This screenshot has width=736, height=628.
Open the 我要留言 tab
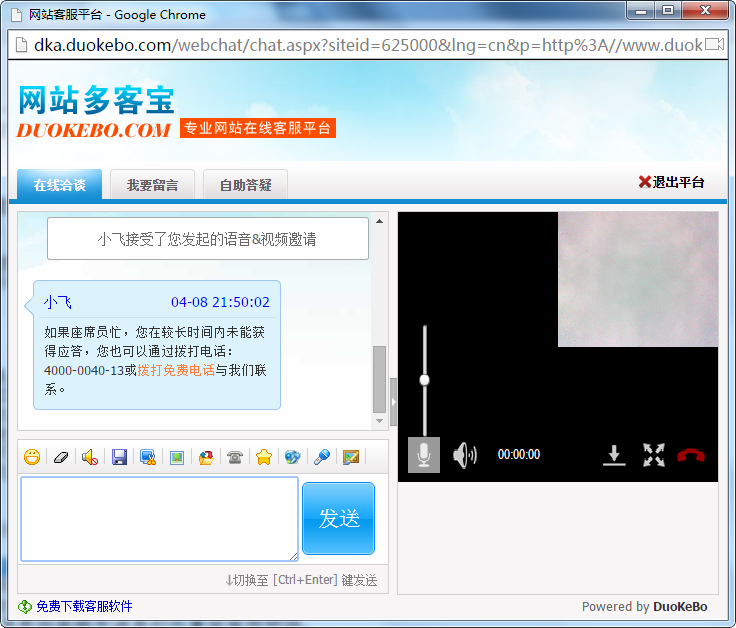[153, 184]
